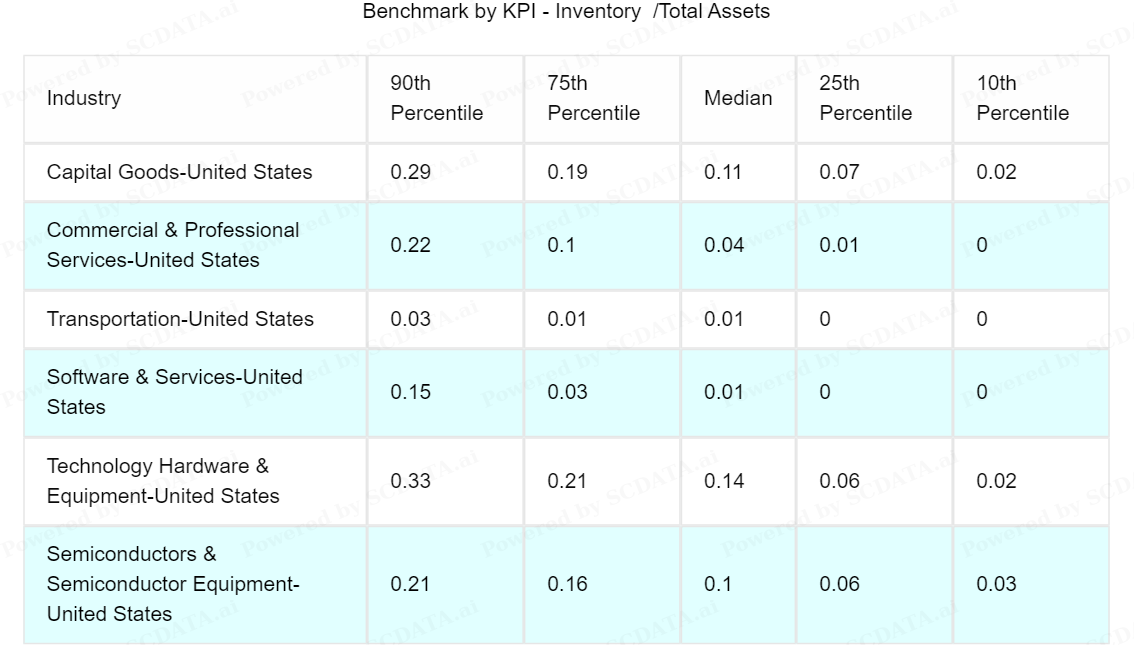Screen dimensions: 1134x645
Task: Click Commercial & Professional Services 90th percentile 0.22
Action: [x=410, y=245]
